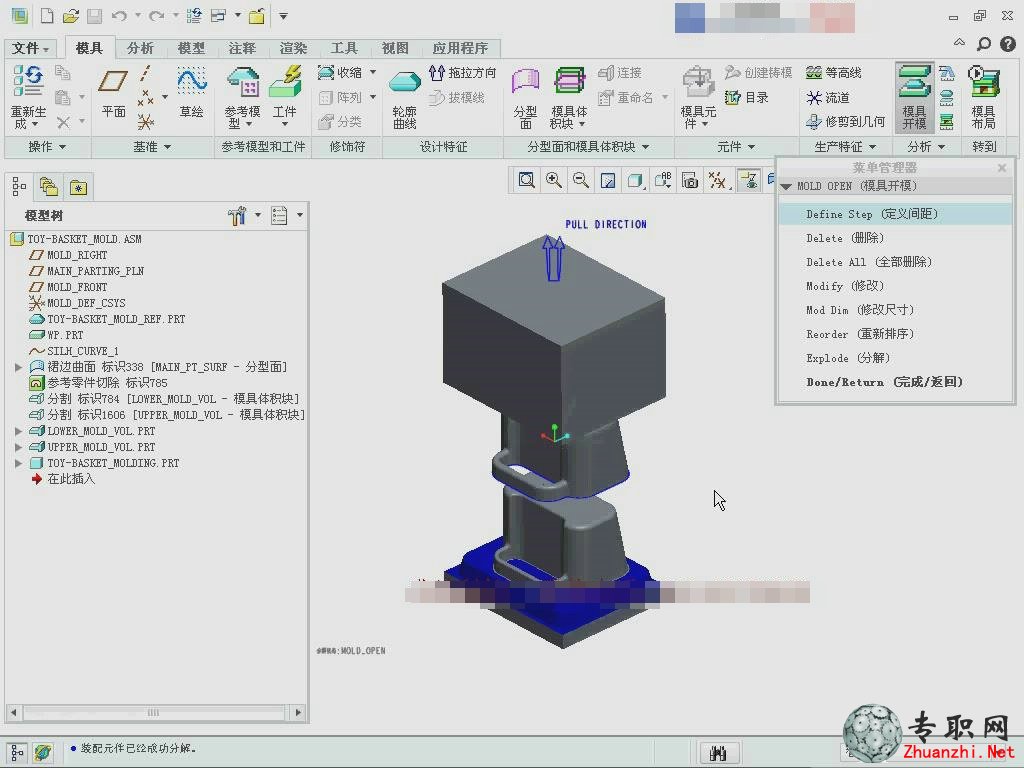
Task: Expand the 裙边曲面 标识338 tree node
Action: click(x=18, y=367)
